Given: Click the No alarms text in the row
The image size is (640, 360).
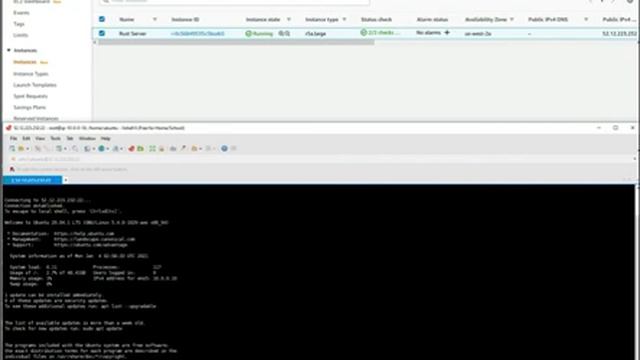Looking at the screenshot, I should click(428, 32).
